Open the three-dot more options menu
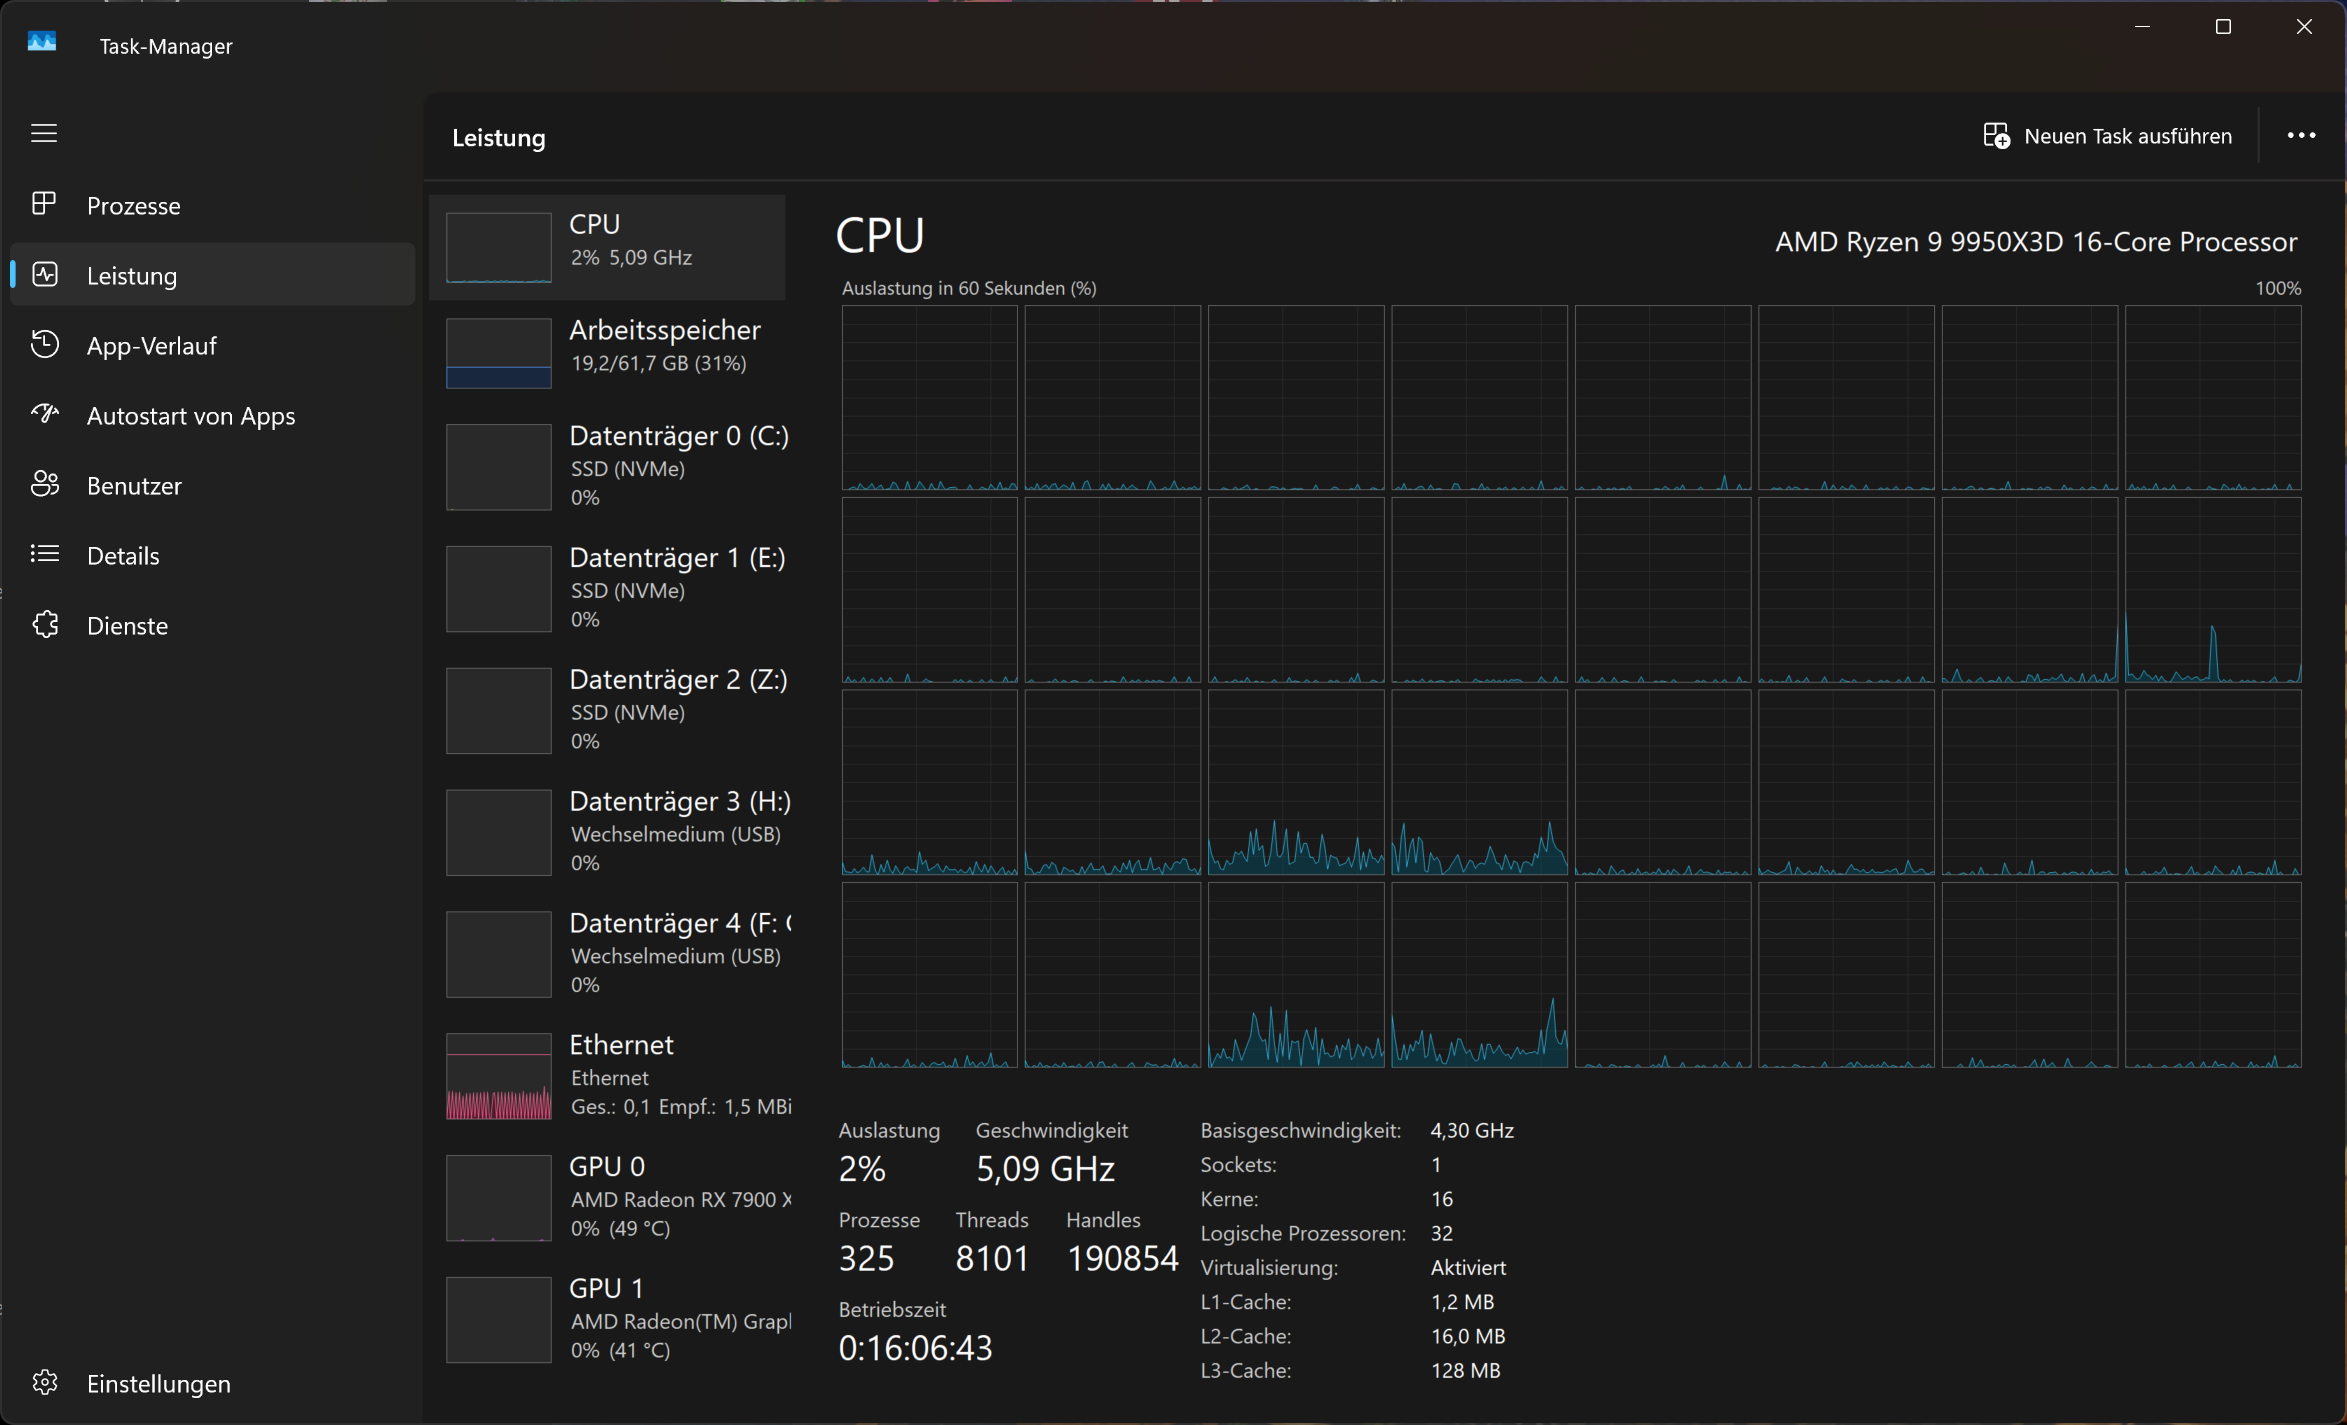 (2301, 136)
